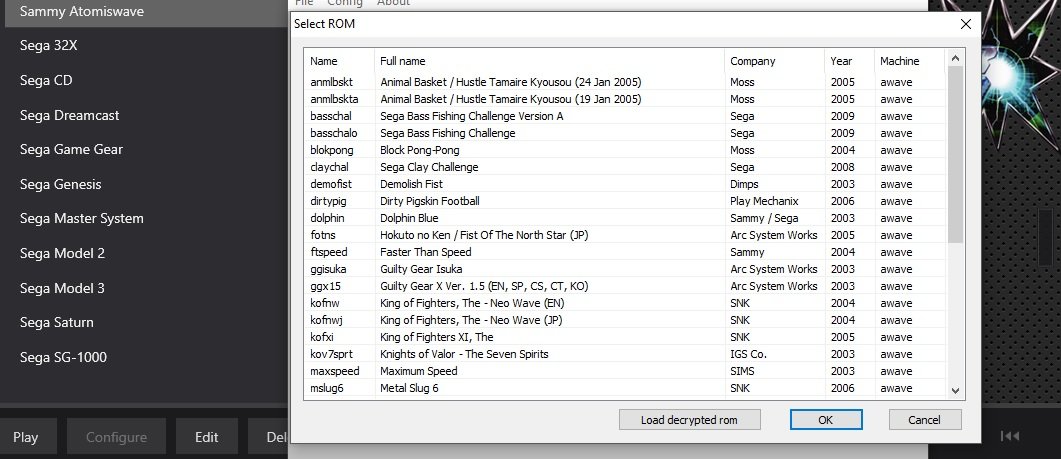Screen dimensions: 1061x459
Task: Sort by the Year column header
Action: 849,61
